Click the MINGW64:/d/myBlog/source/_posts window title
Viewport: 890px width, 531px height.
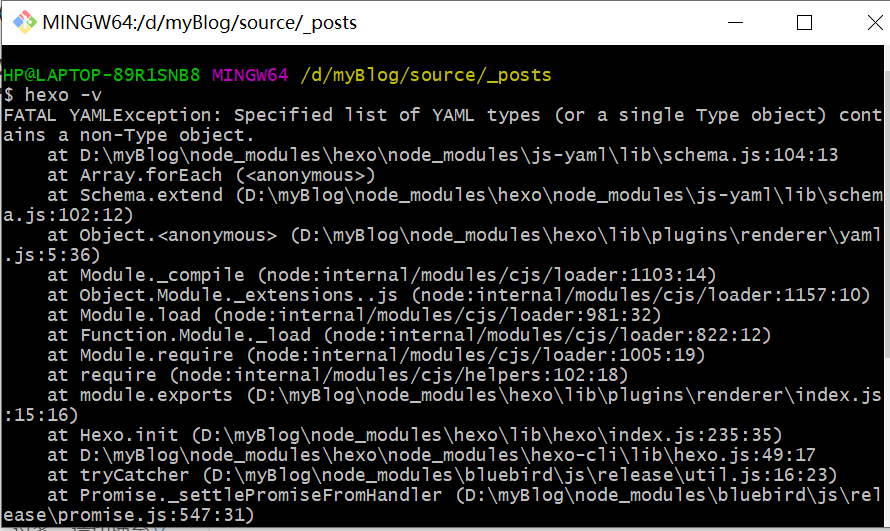(x=200, y=22)
